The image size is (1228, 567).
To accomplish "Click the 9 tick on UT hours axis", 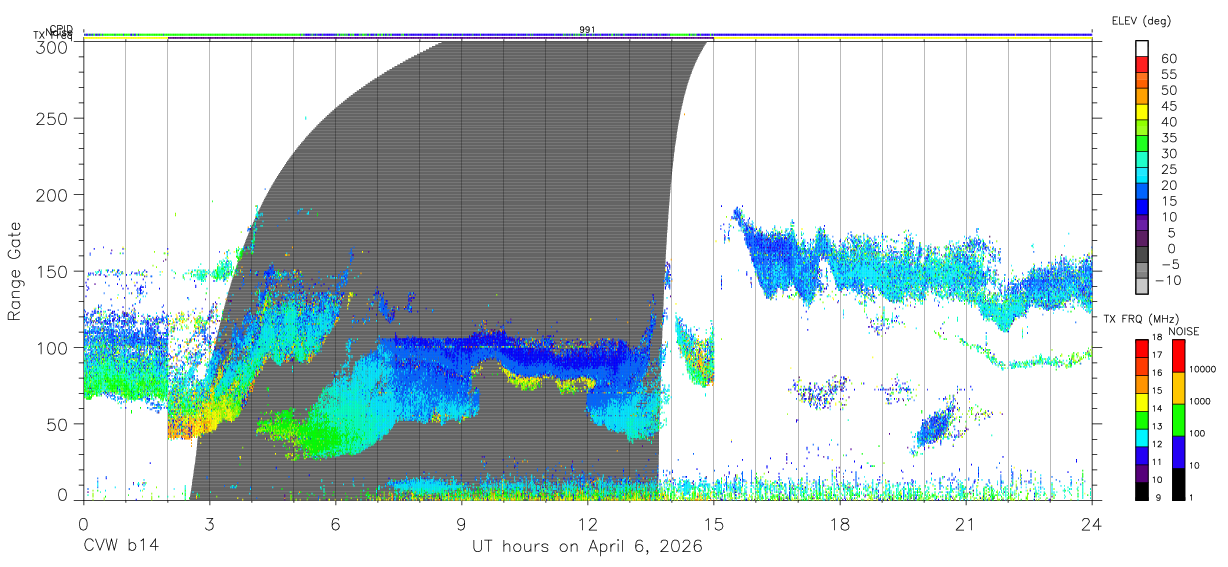I will pyautogui.click(x=461, y=525).
